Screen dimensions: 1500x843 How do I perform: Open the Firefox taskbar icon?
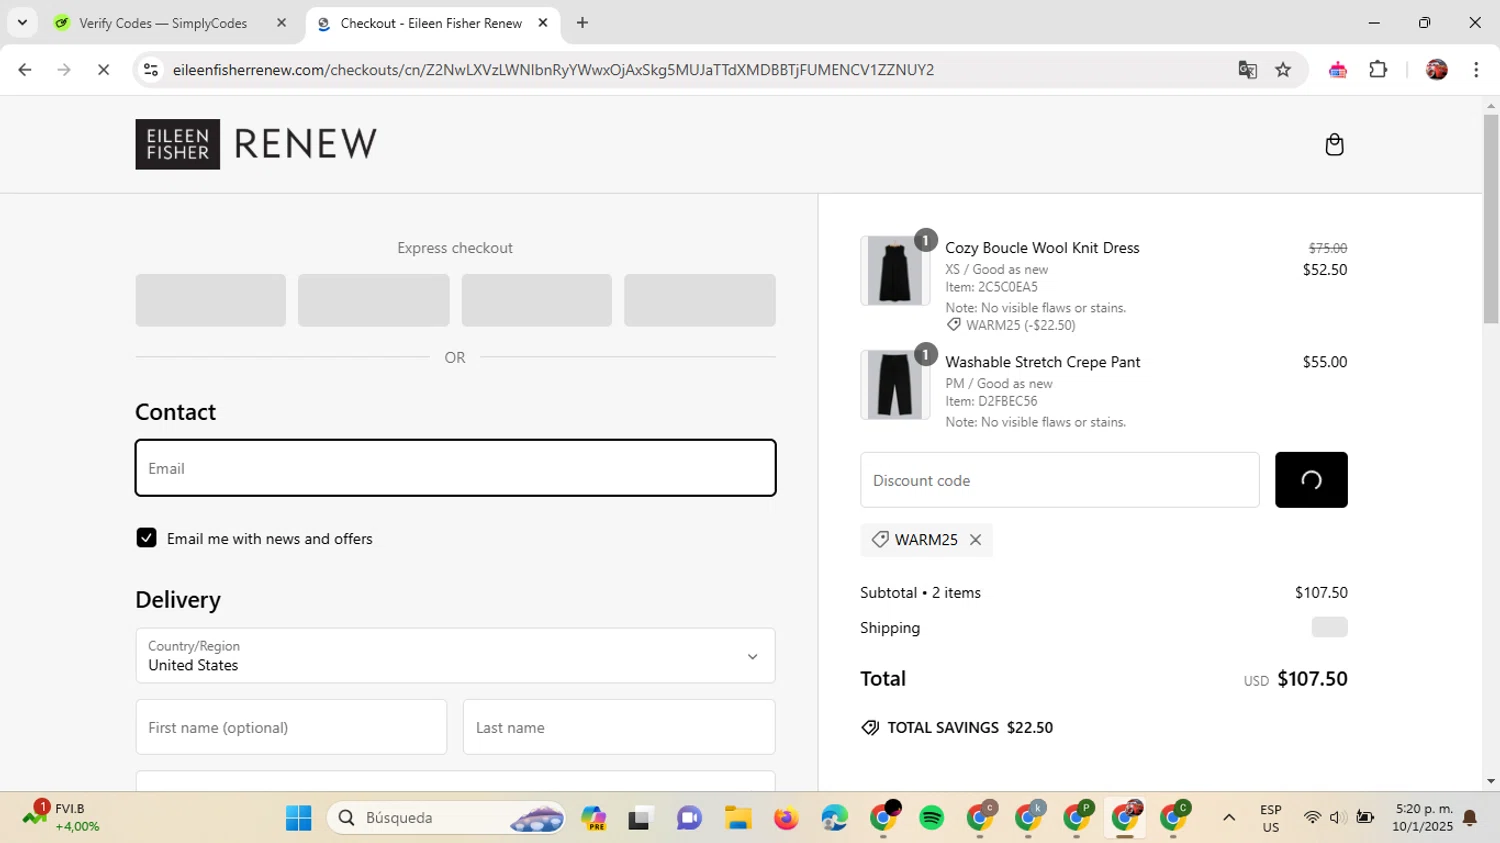click(786, 818)
